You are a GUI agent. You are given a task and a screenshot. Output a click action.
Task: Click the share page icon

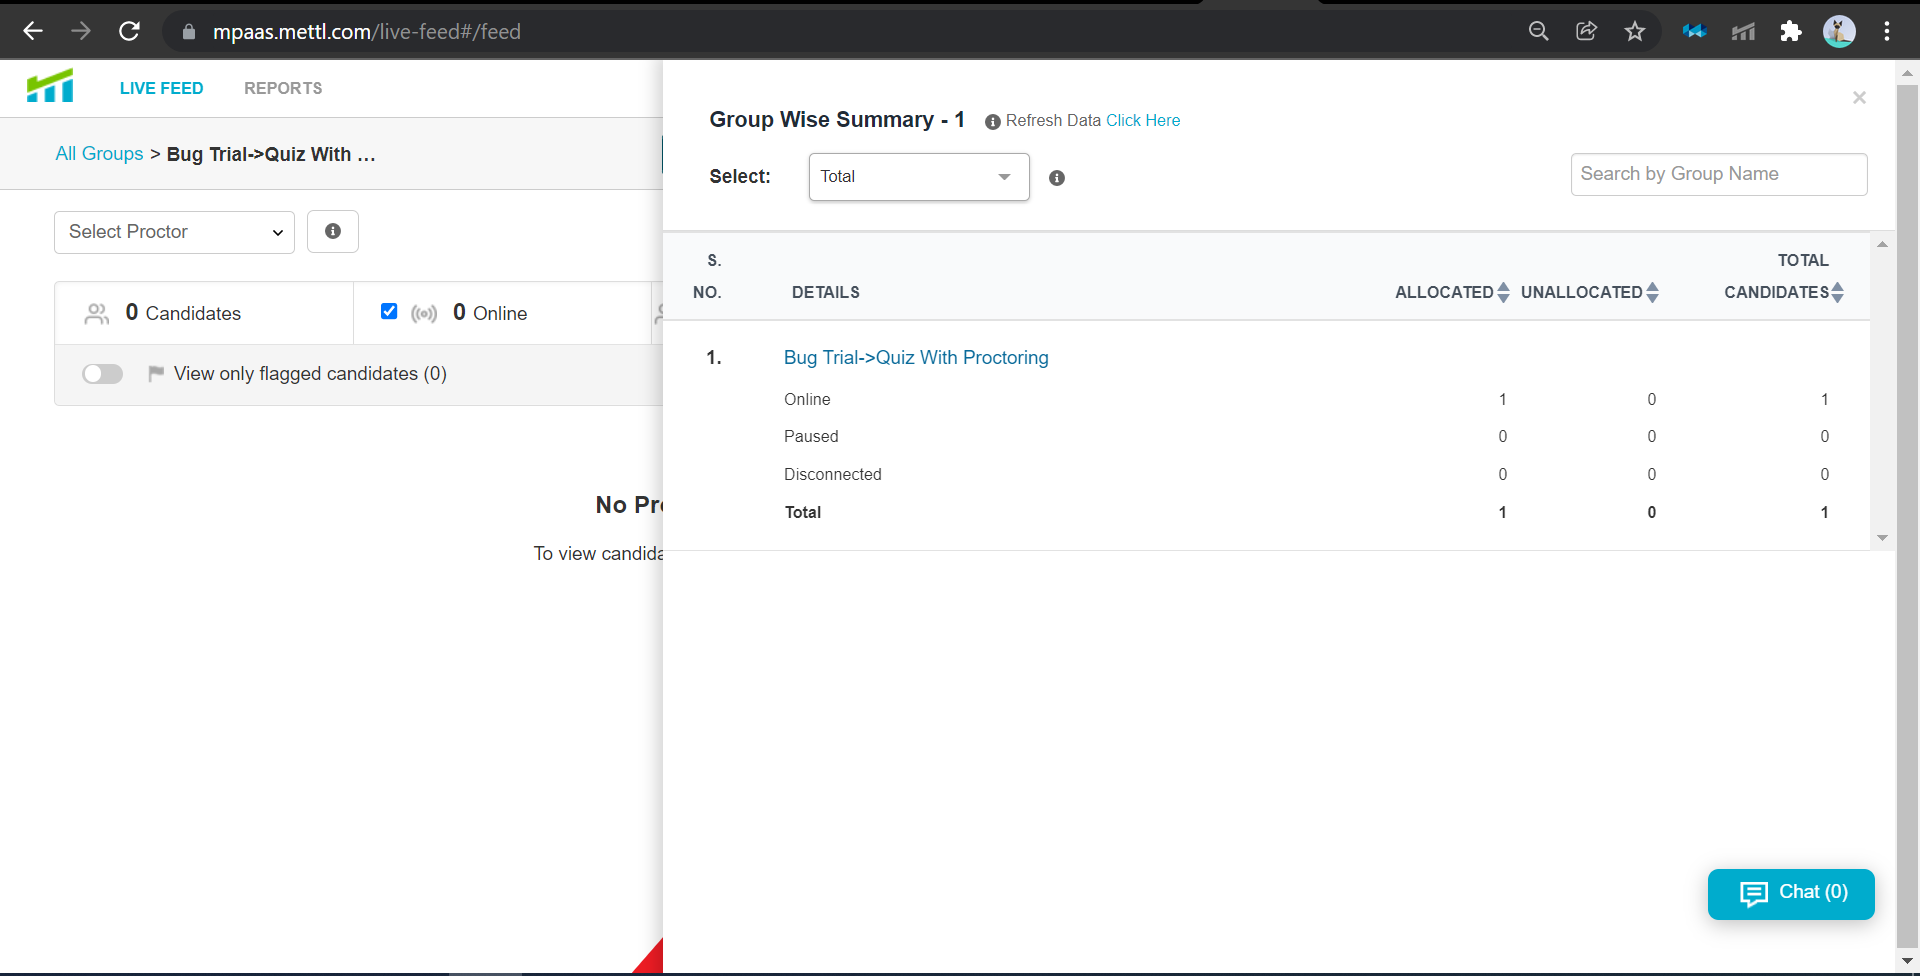tap(1587, 31)
